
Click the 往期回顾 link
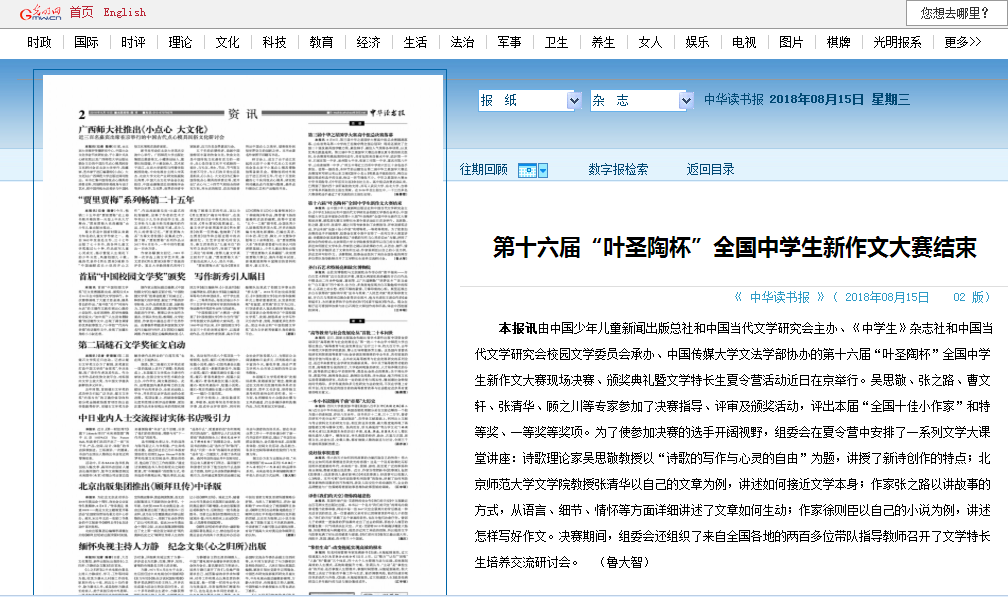click(483, 170)
